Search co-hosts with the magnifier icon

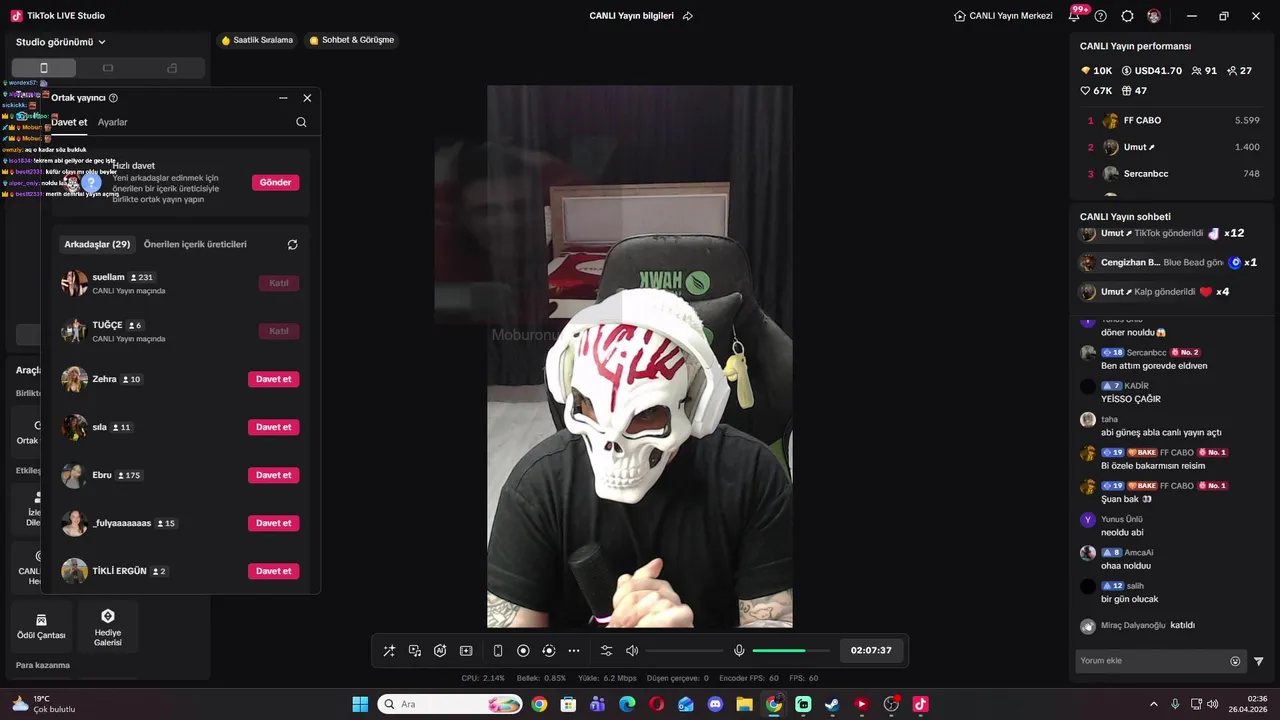coord(301,122)
